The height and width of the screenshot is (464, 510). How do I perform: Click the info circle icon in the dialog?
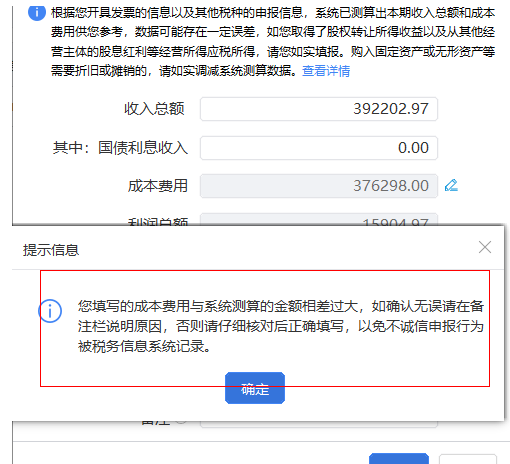[x=50, y=311]
